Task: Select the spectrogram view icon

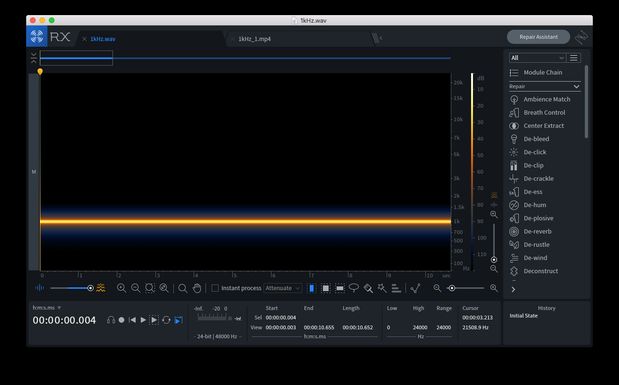Action: pyautogui.click(x=101, y=288)
